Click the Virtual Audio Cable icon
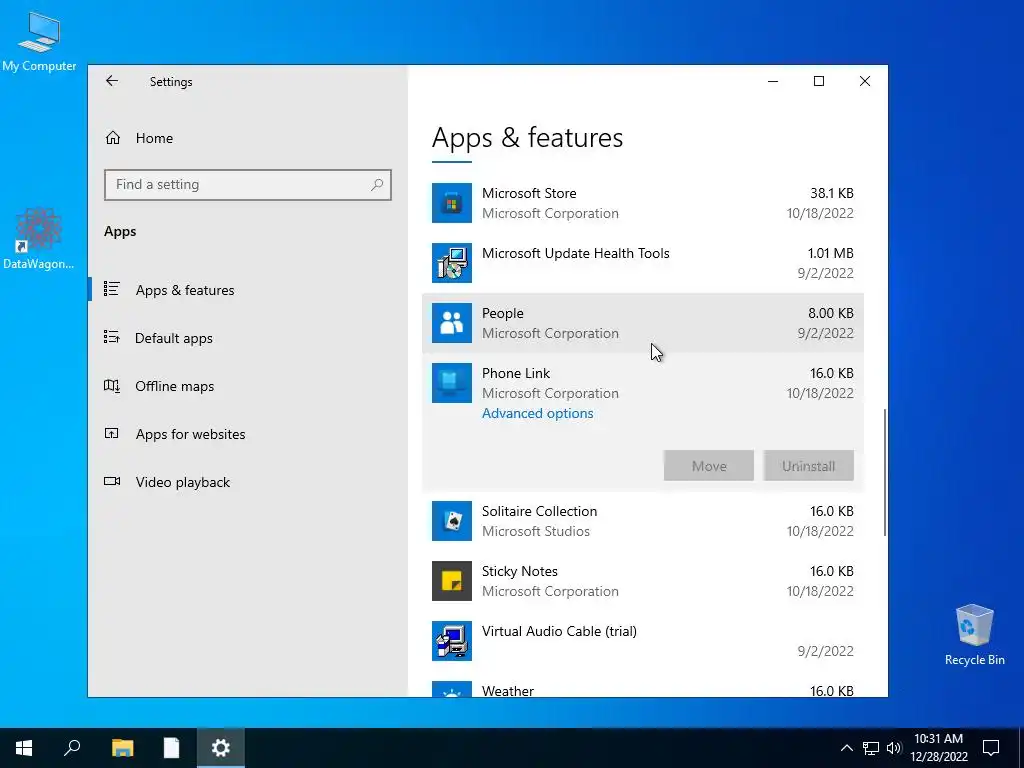The height and width of the screenshot is (768, 1024). (x=451, y=641)
